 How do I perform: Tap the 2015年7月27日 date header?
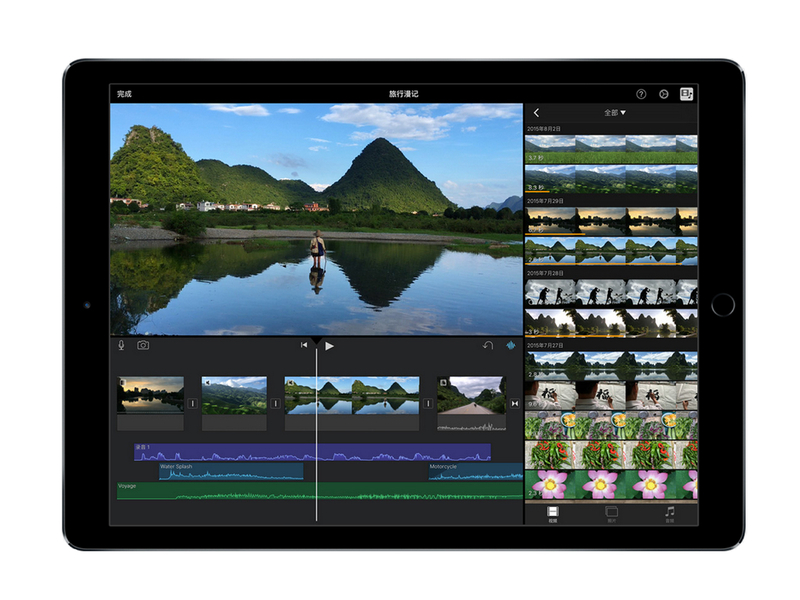(x=545, y=345)
